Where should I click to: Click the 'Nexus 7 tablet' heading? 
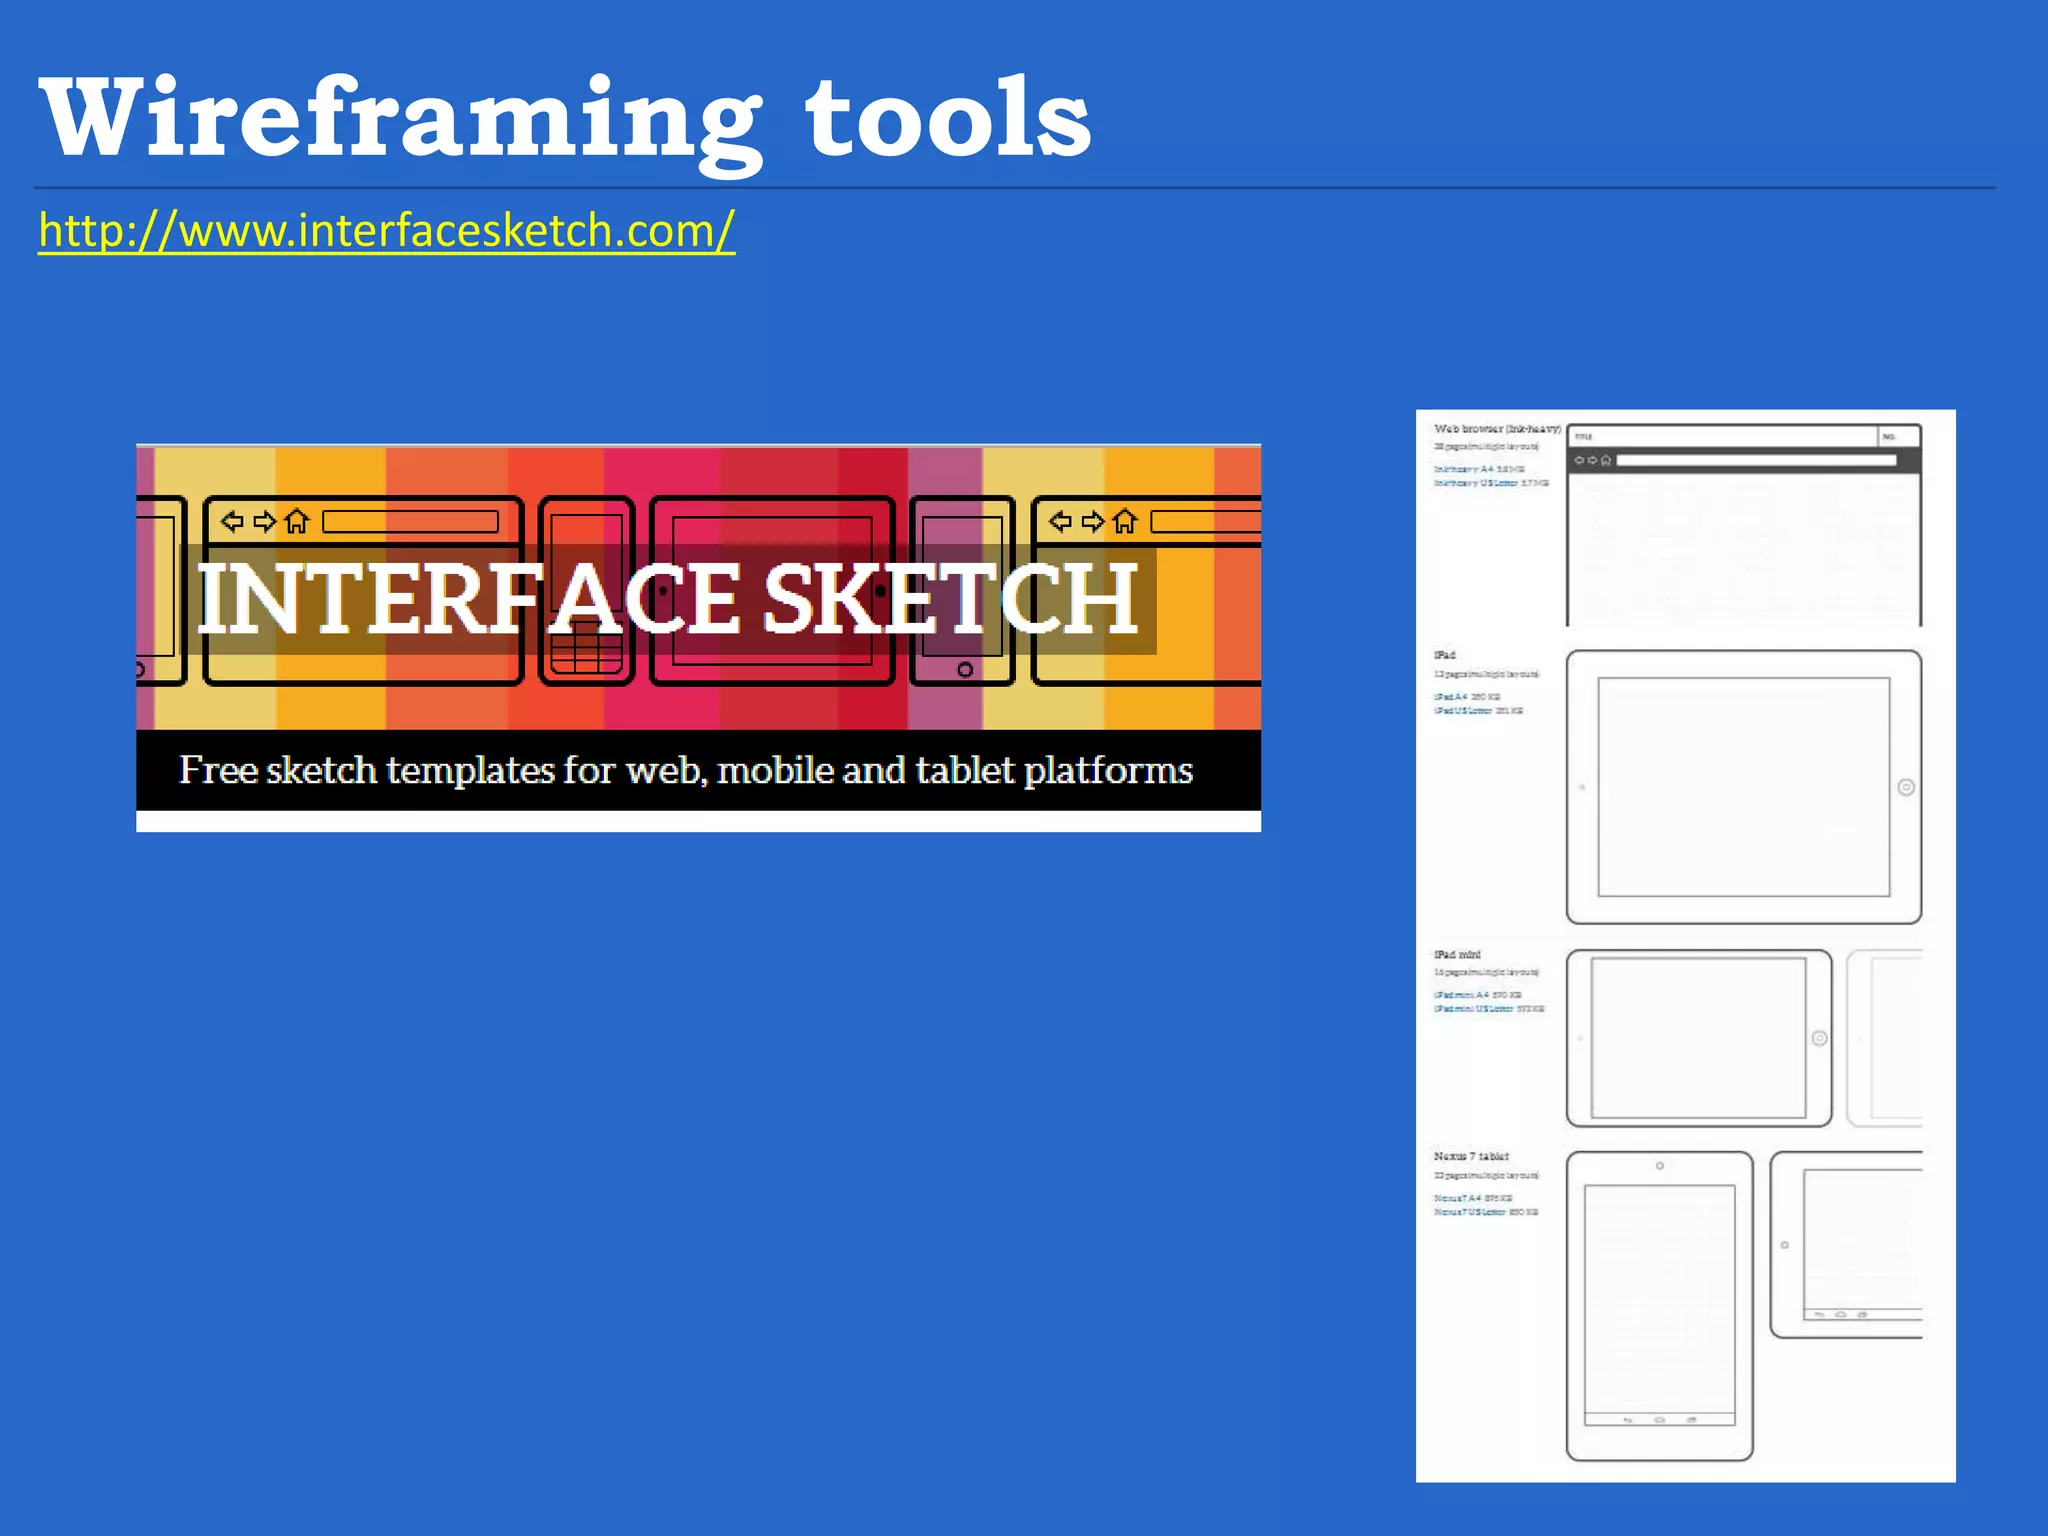1471,1156
